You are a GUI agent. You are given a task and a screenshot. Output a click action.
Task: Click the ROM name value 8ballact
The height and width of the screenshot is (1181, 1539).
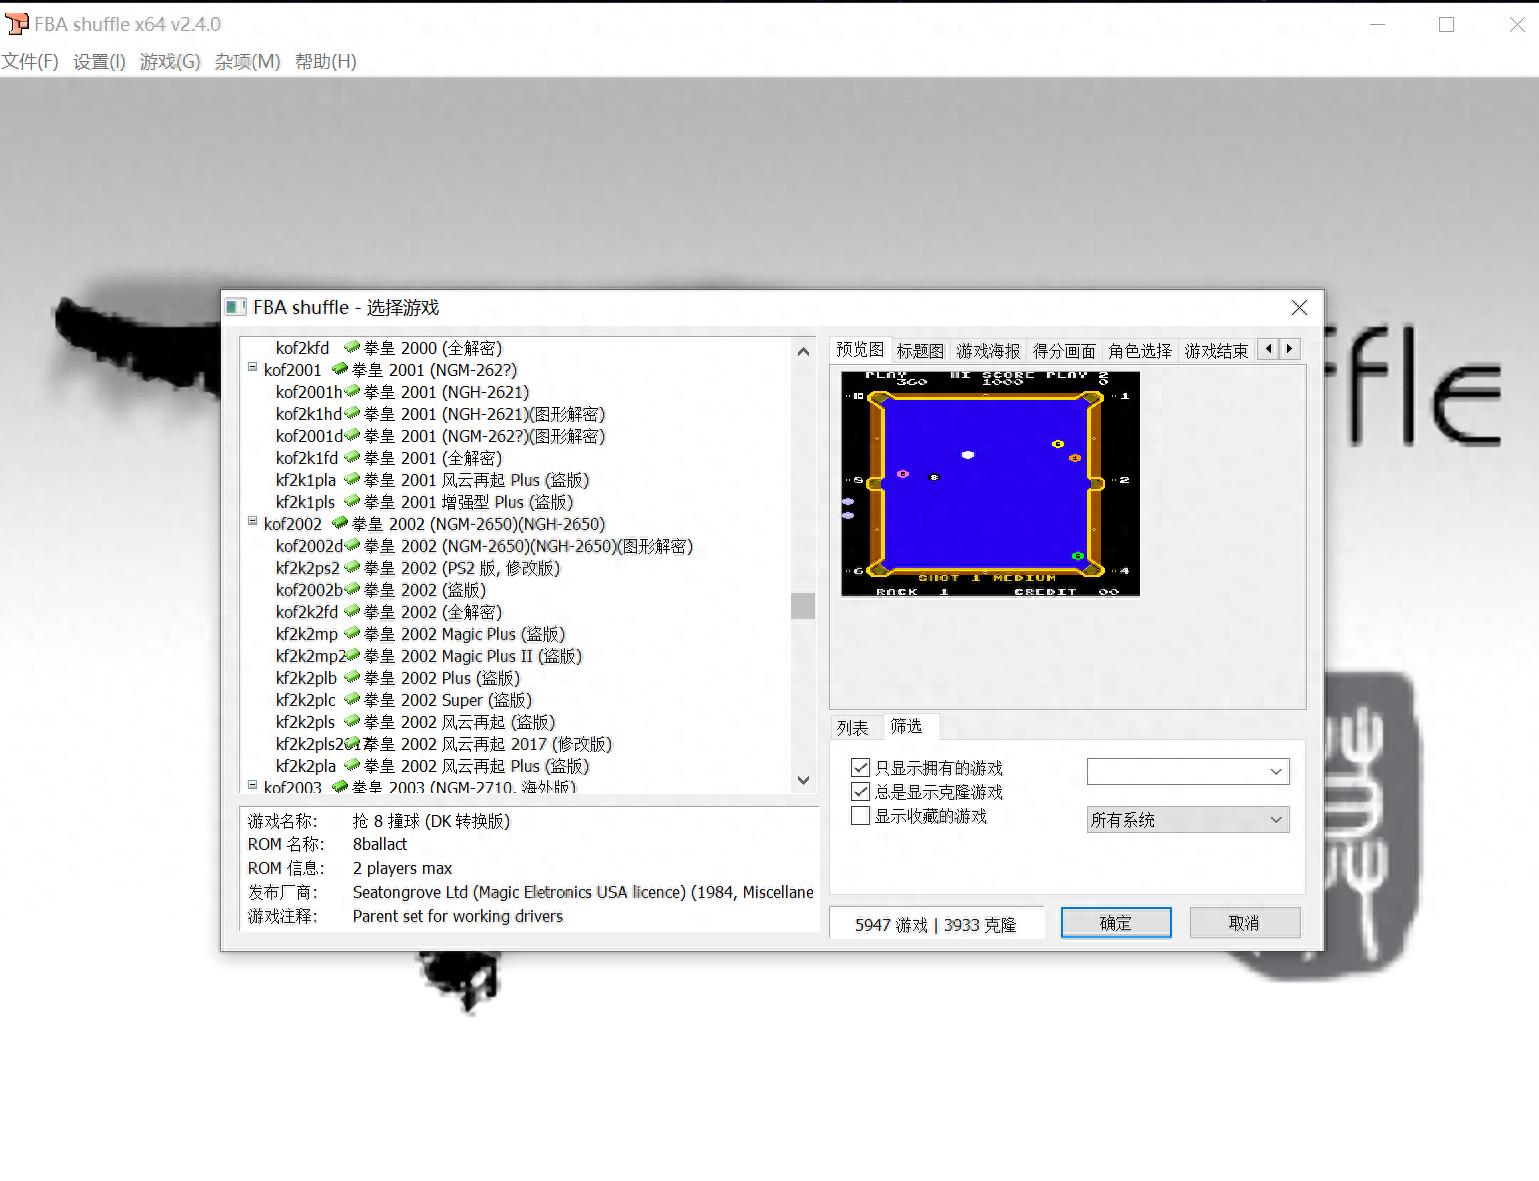(380, 844)
